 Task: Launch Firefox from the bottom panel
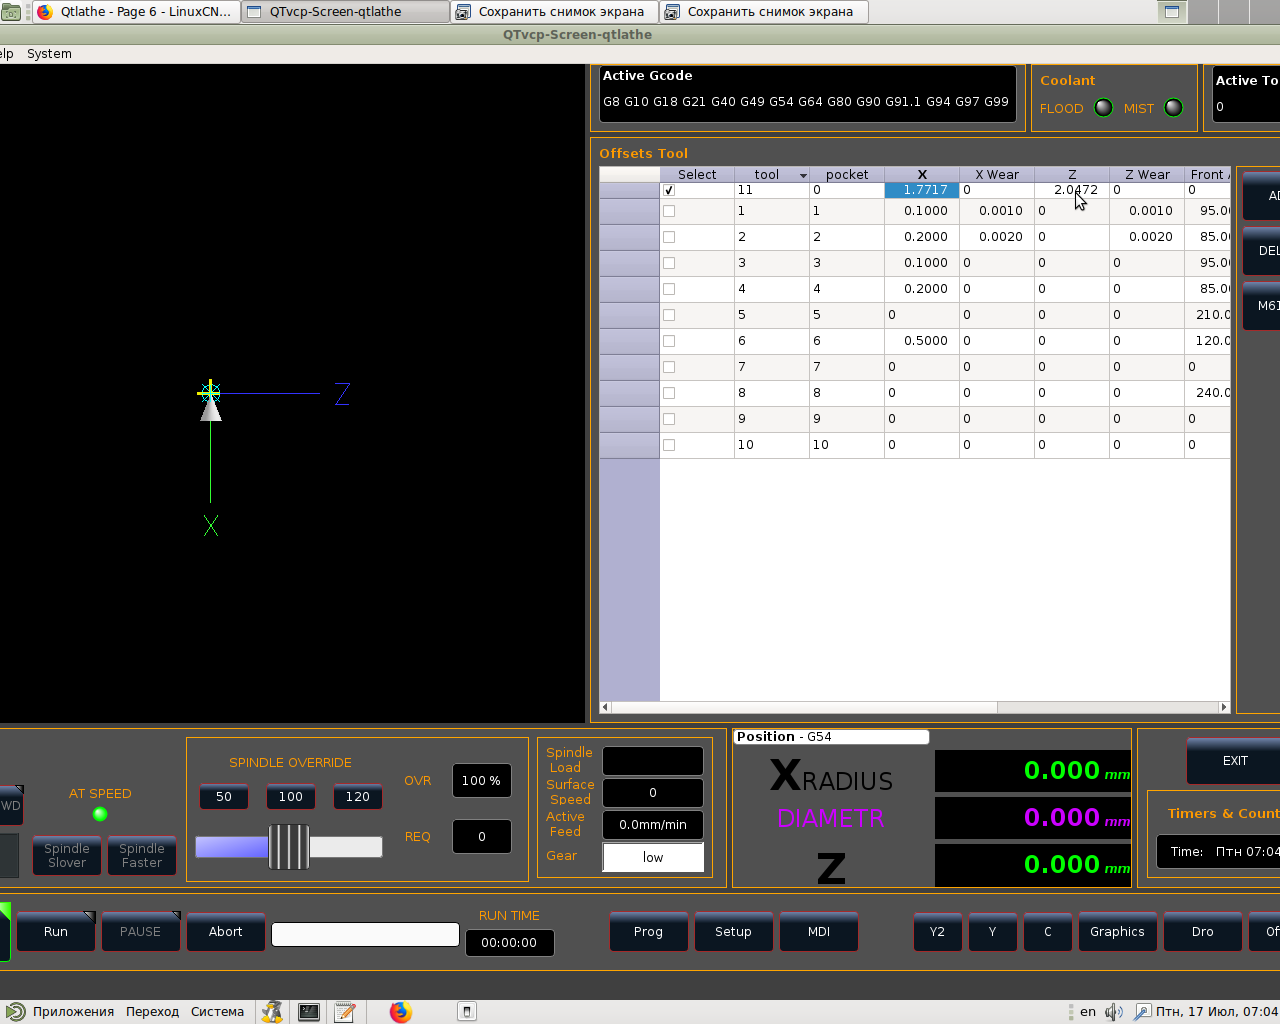click(x=401, y=1012)
